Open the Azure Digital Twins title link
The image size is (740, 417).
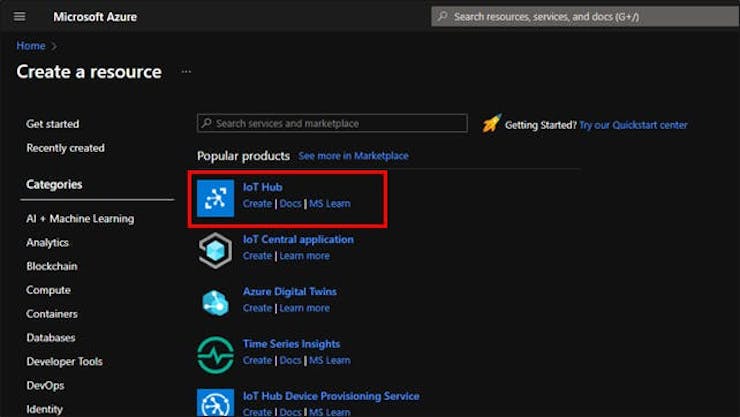pos(290,292)
